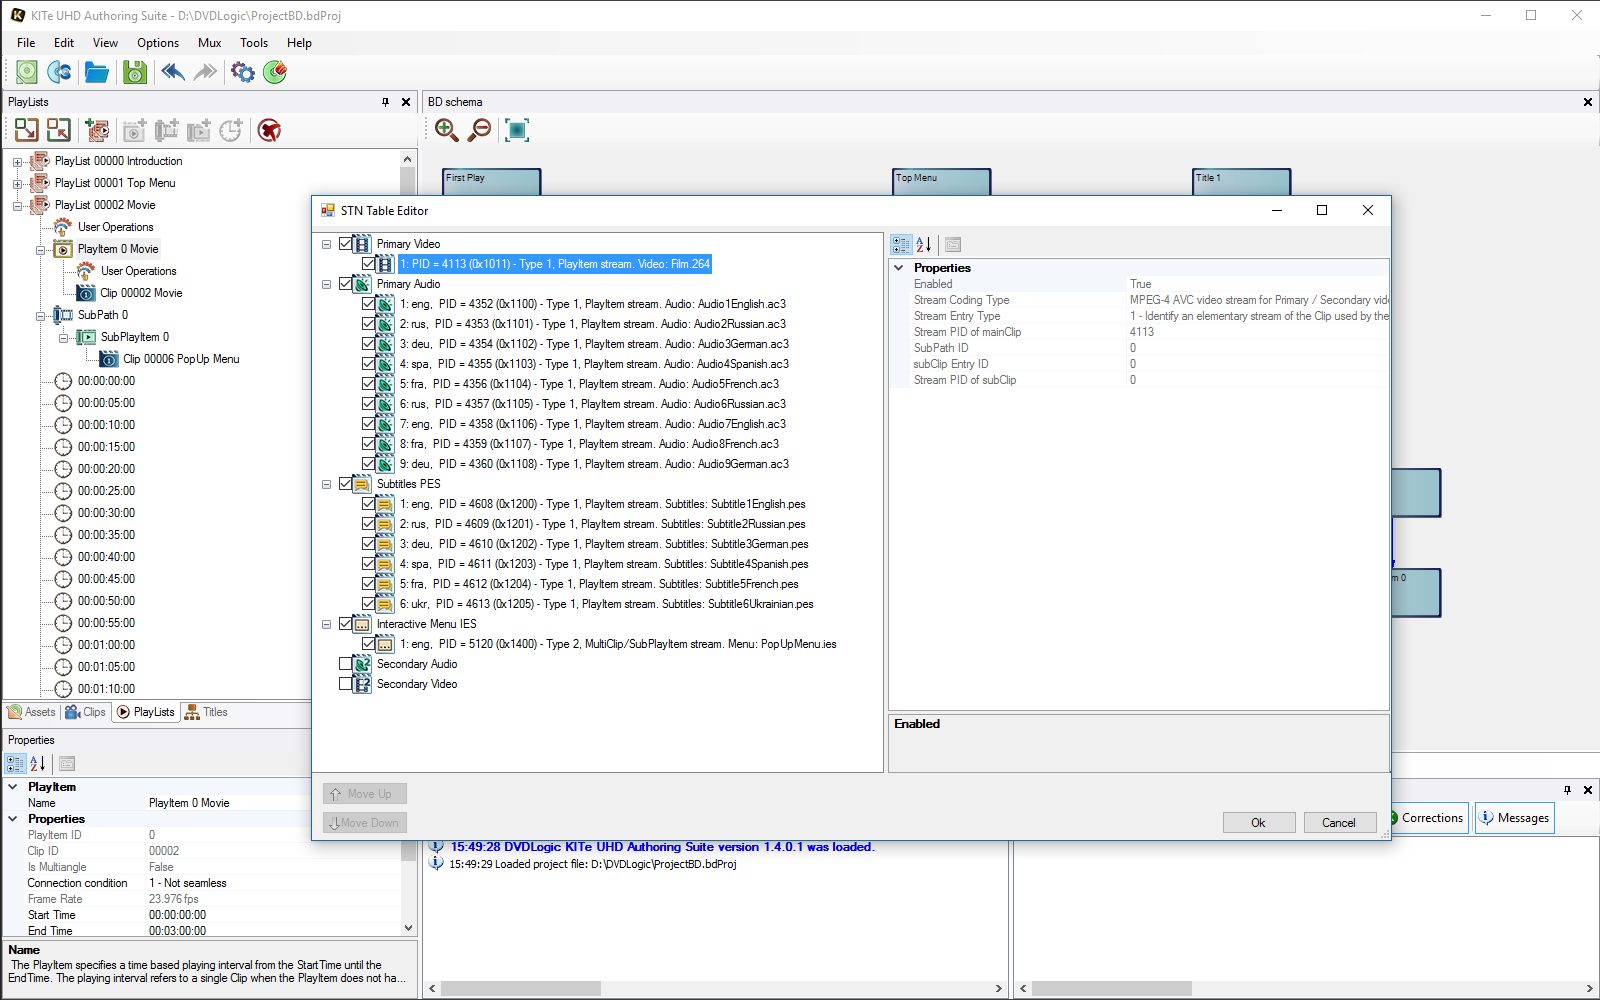Screen dimensions: 1600x1000
Task: Select the Subtitle6Ukrainian.pes stream entry
Action: [606, 604]
